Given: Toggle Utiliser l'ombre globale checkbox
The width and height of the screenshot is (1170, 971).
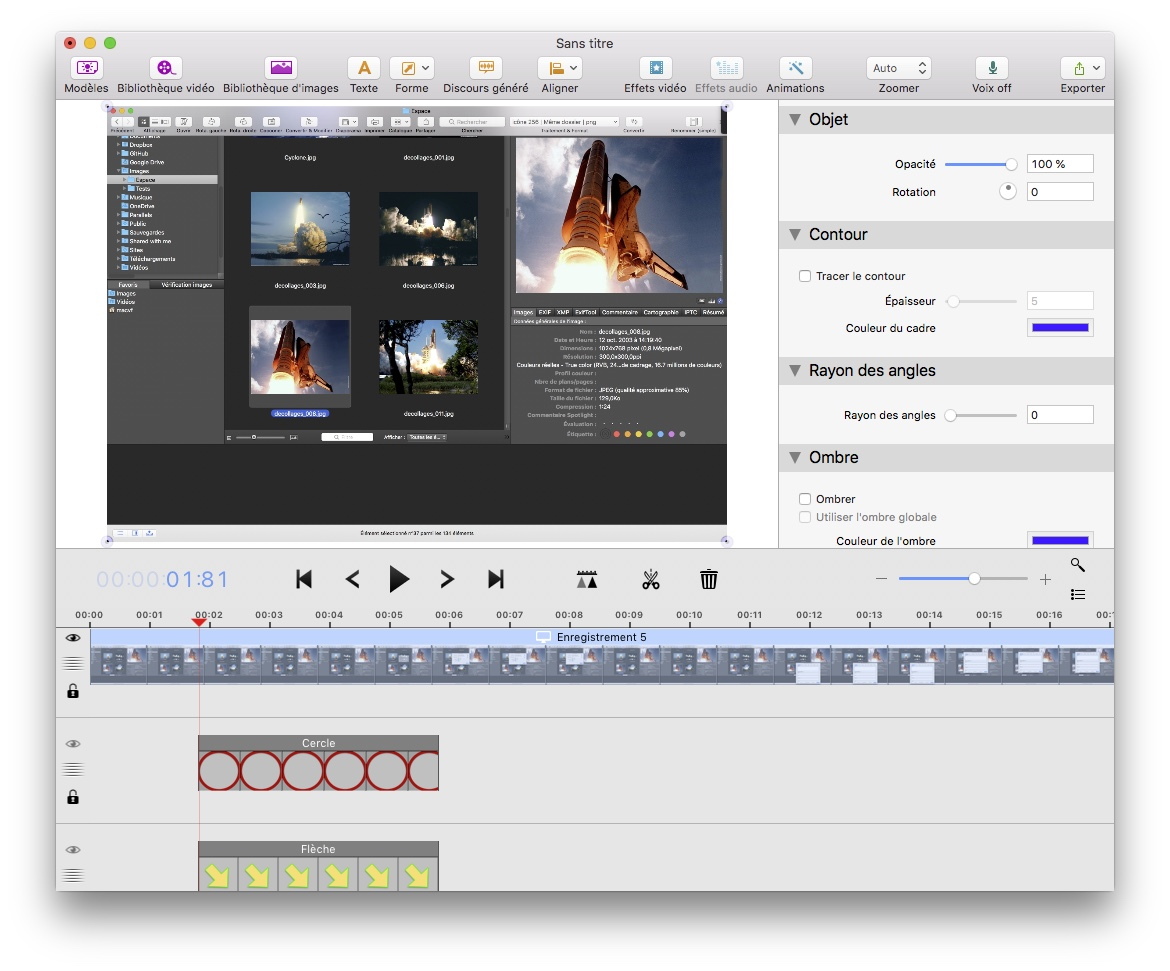Looking at the screenshot, I should pos(805,517).
